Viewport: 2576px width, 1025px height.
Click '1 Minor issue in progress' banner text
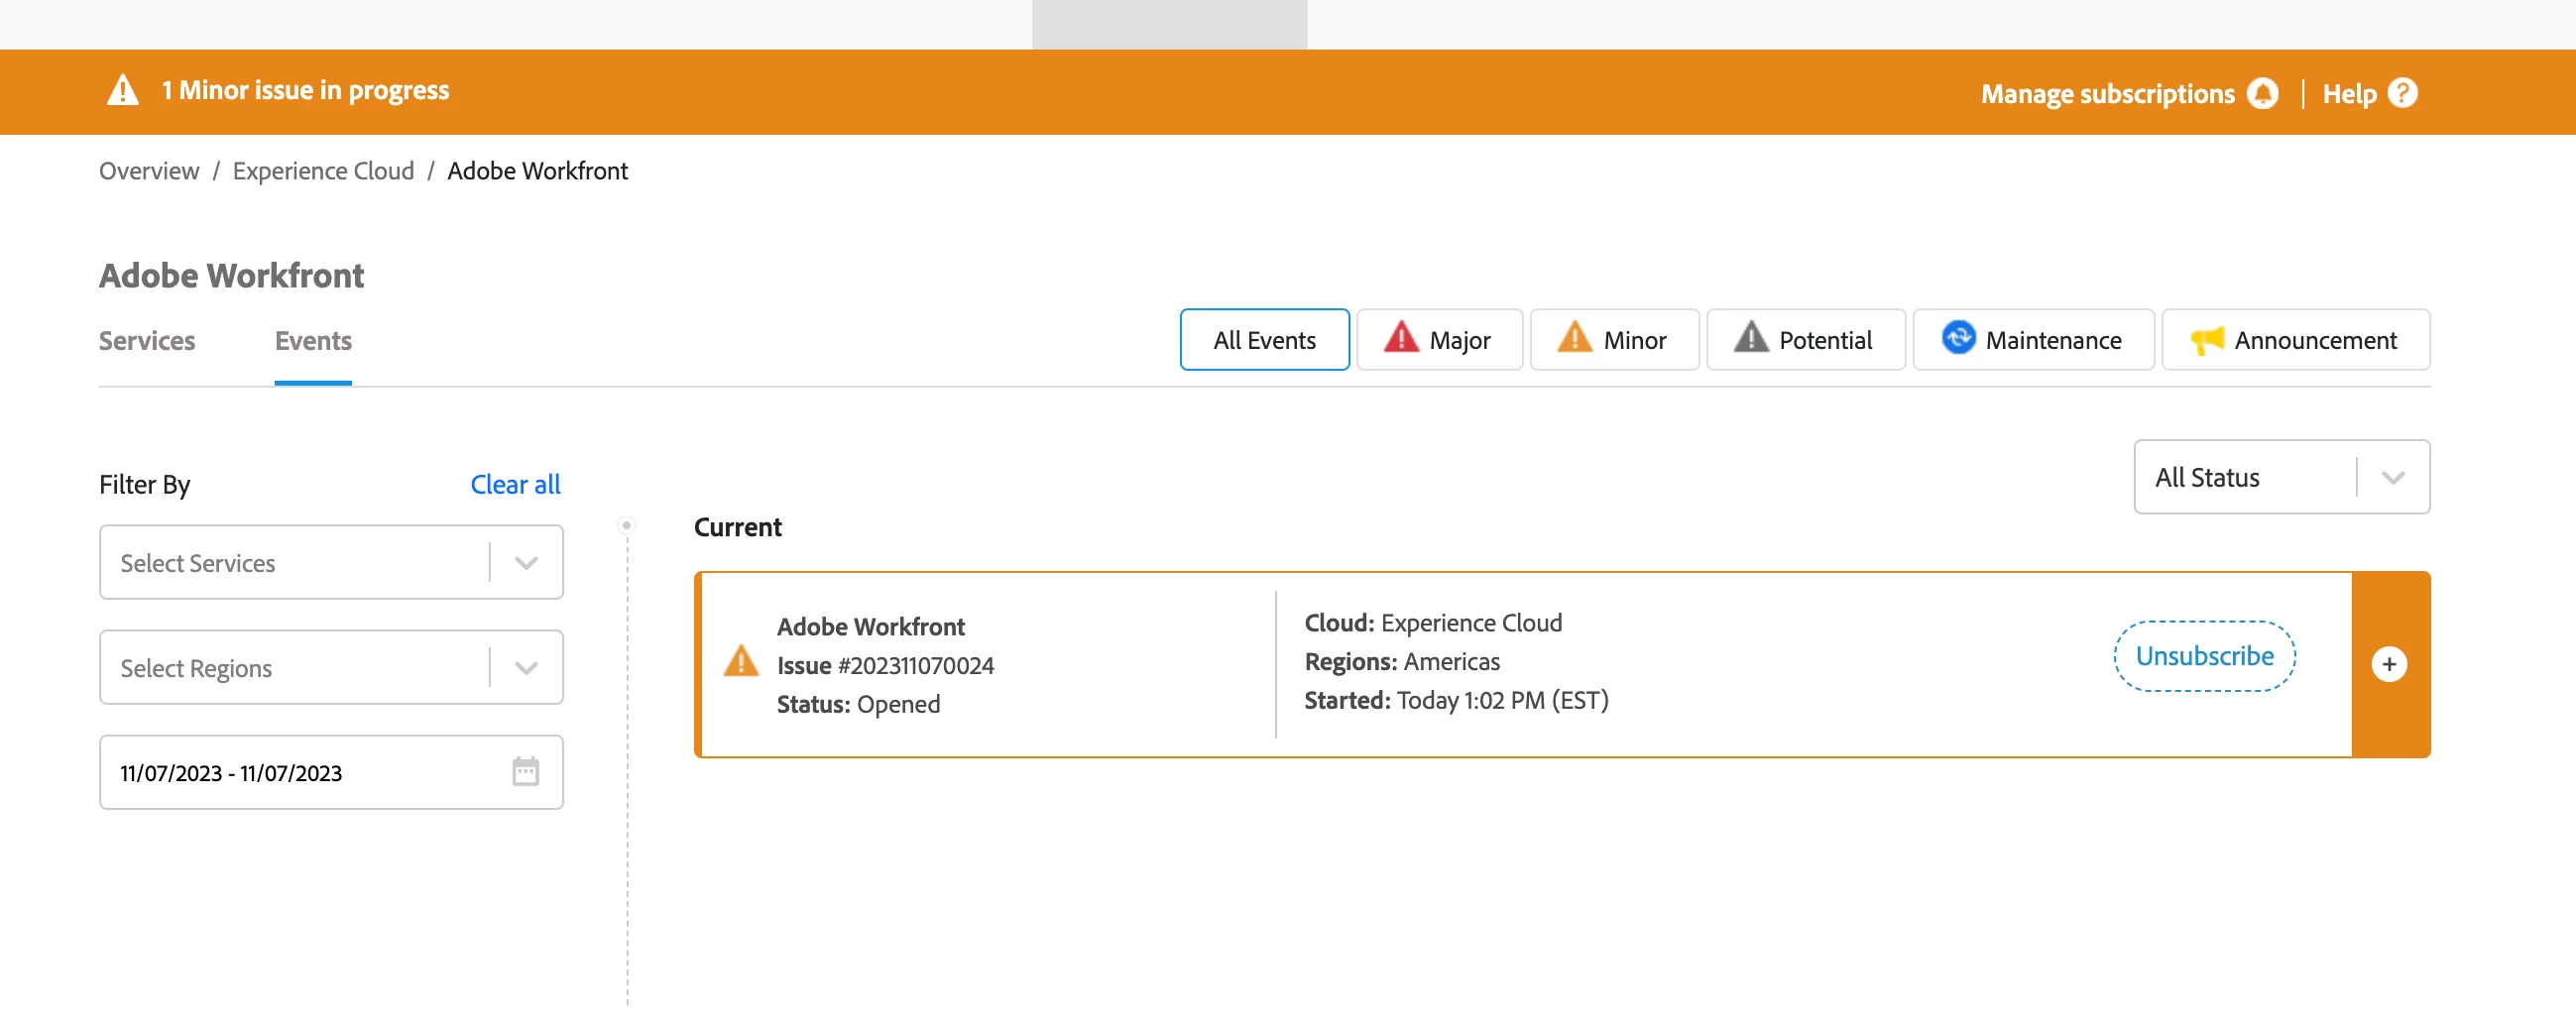[305, 90]
